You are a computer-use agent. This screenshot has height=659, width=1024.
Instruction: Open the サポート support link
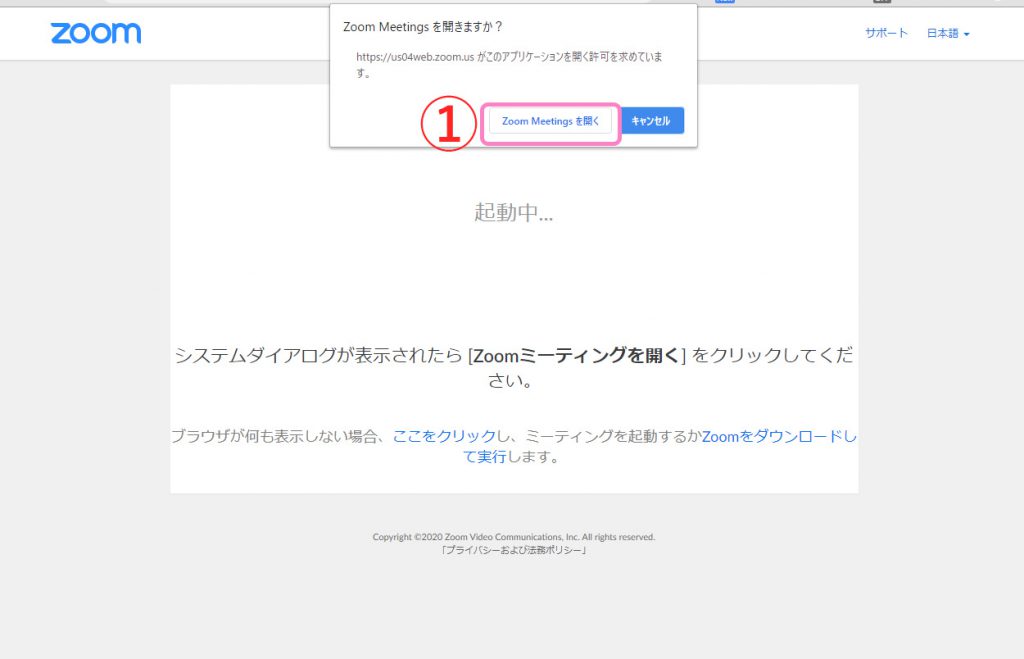click(x=886, y=33)
